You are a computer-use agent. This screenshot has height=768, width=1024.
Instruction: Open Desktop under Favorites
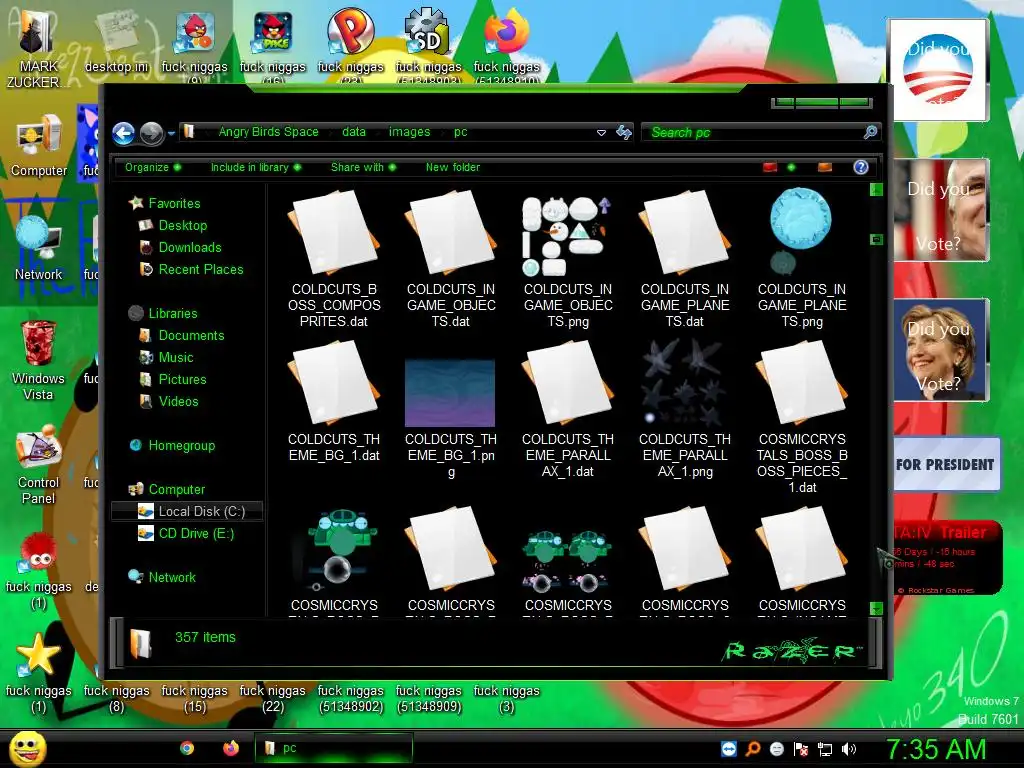coord(182,225)
